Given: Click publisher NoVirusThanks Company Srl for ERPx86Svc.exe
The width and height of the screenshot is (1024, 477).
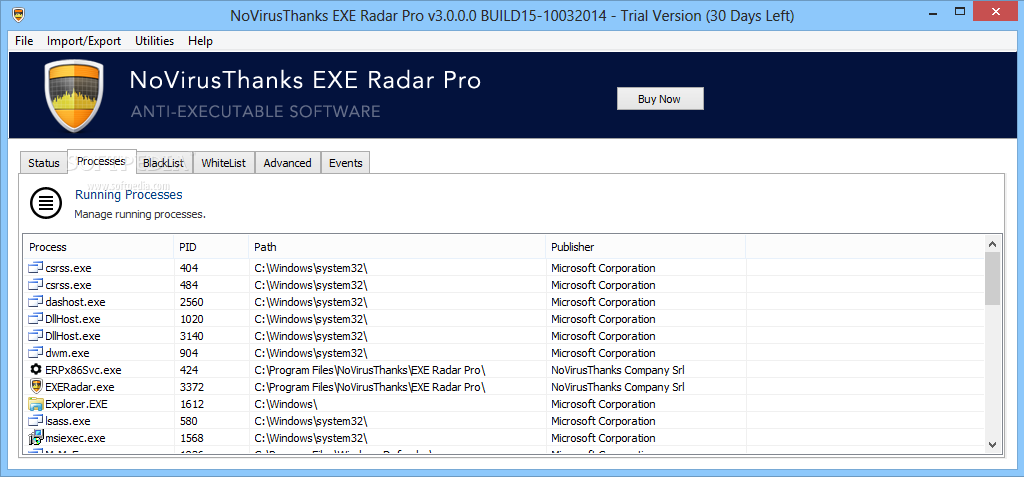Looking at the screenshot, I should (x=617, y=370).
